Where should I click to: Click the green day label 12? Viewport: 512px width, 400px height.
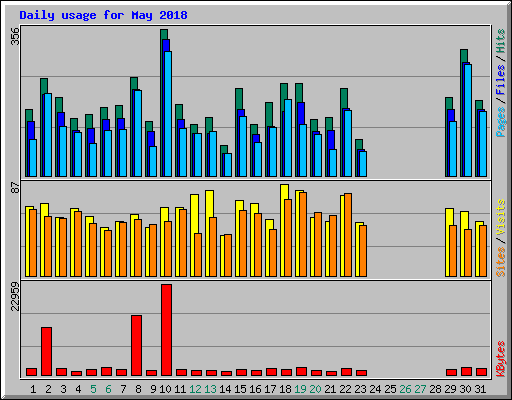click(x=195, y=389)
